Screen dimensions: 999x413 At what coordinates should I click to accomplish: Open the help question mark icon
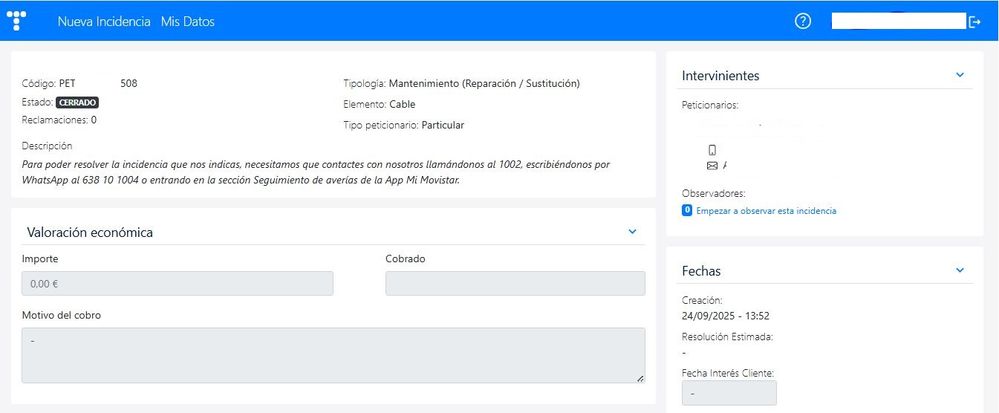[802, 21]
